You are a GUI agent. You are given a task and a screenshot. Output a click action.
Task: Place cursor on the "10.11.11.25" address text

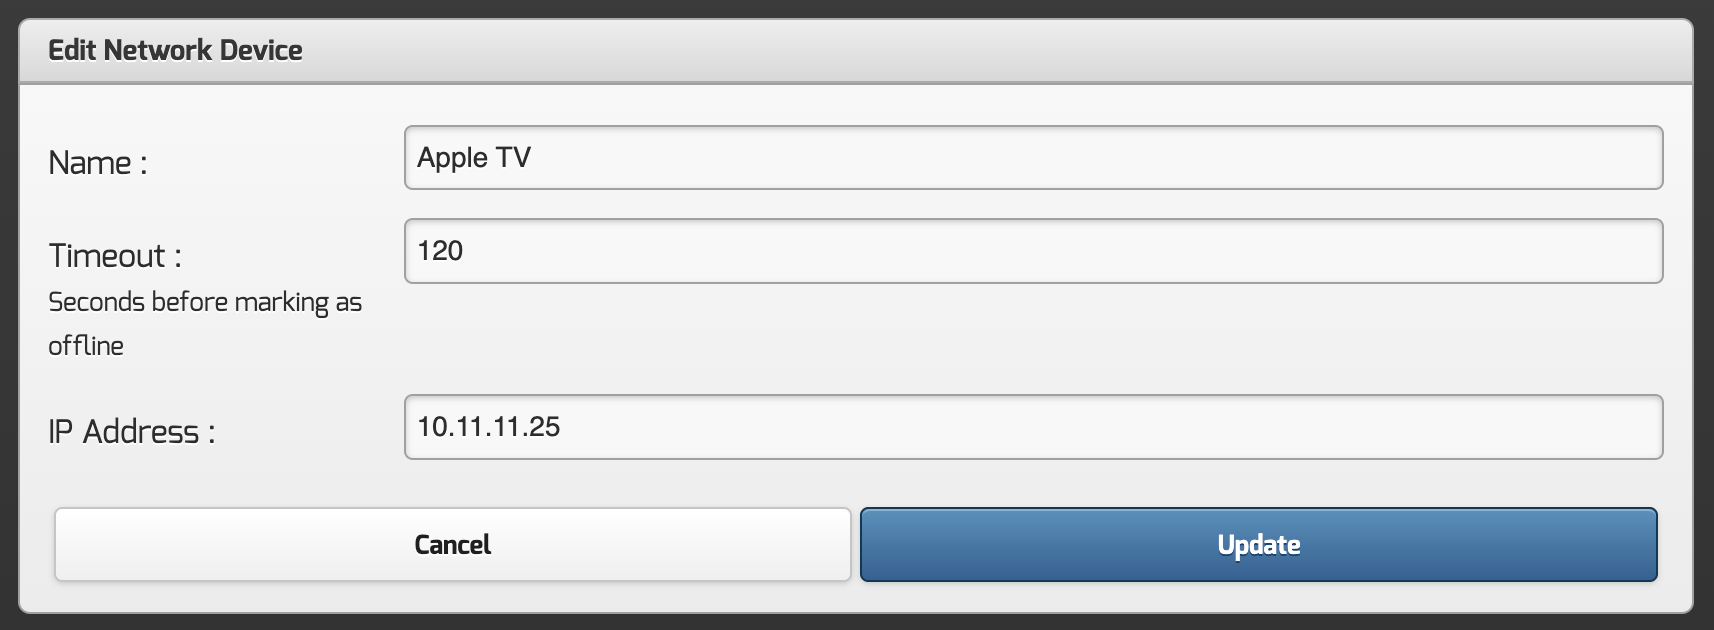[489, 427]
